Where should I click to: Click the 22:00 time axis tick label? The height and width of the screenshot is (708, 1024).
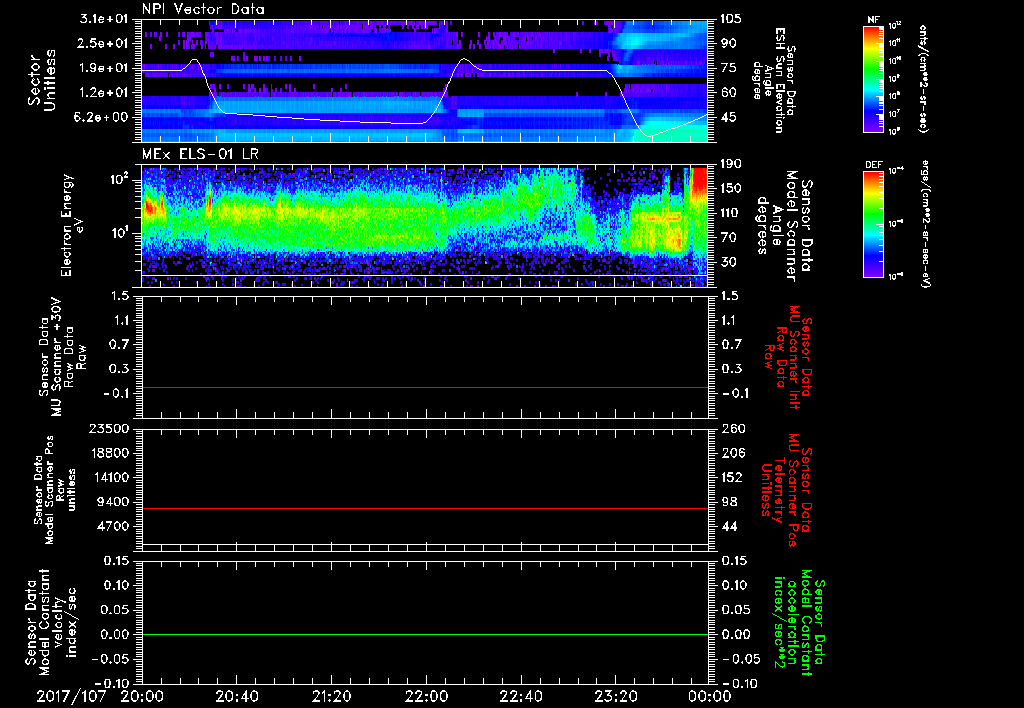point(425,696)
